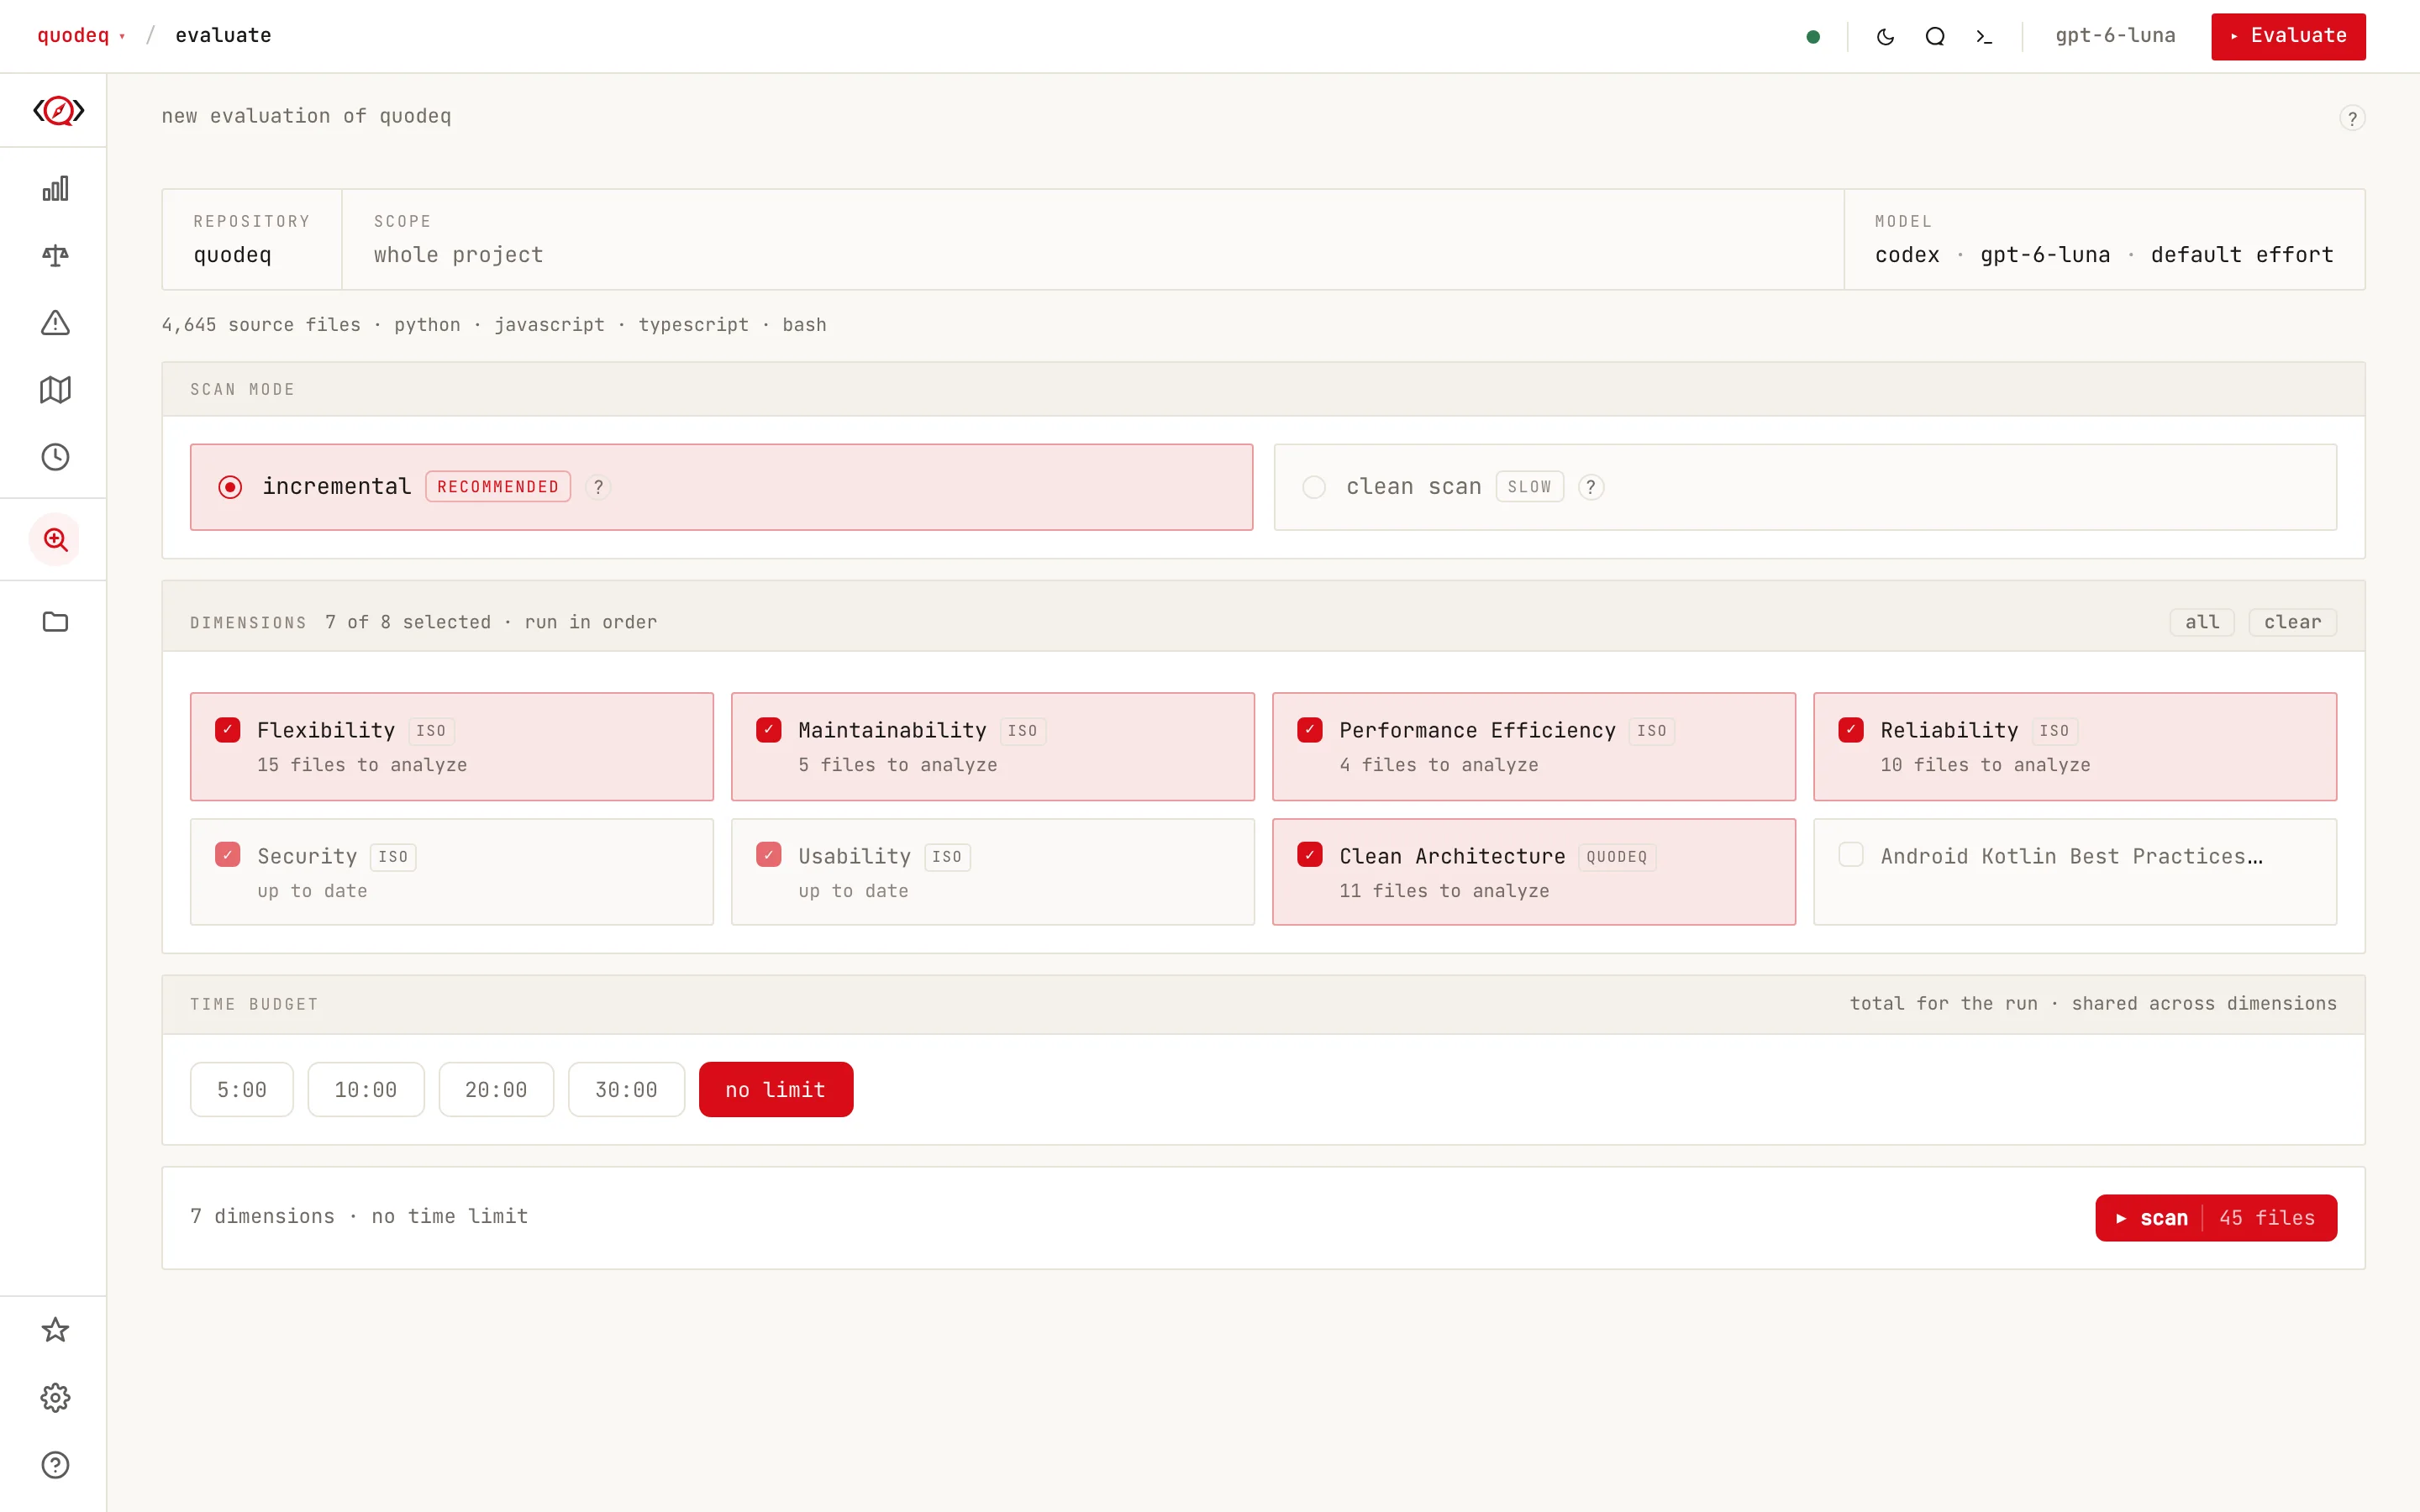This screenshot has width=2420, height=1512.
Task: Open the star favorites sidebar icon
Action: click(x=55, y=1330)
